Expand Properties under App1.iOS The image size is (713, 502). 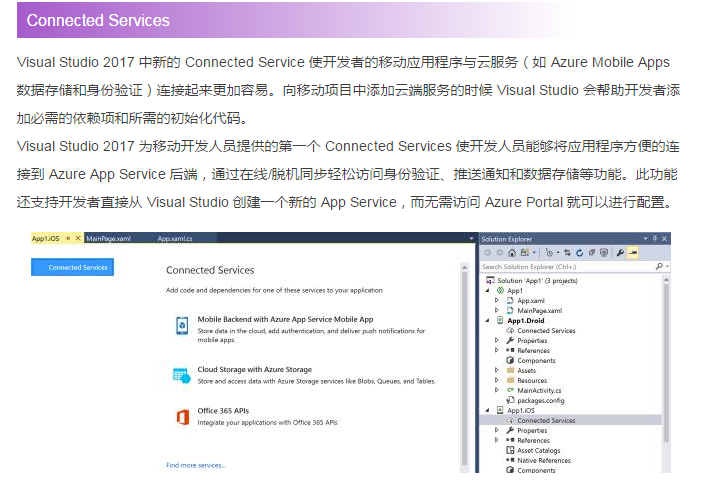[x=497, y=430]
